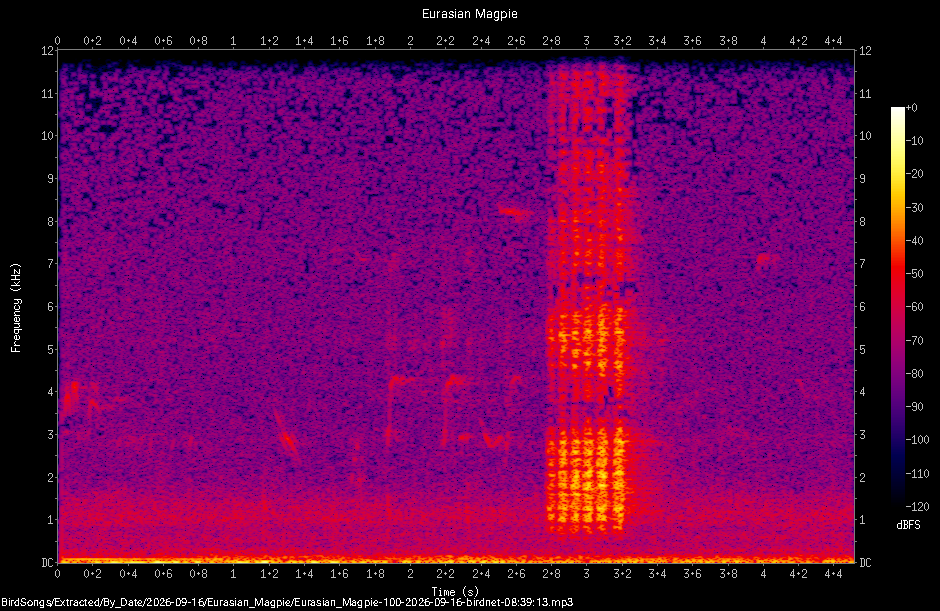The width and height of the screenshot is (940, 611).
Task: Select the "Time (s)" axis label
Action: (x=456, y=592)
